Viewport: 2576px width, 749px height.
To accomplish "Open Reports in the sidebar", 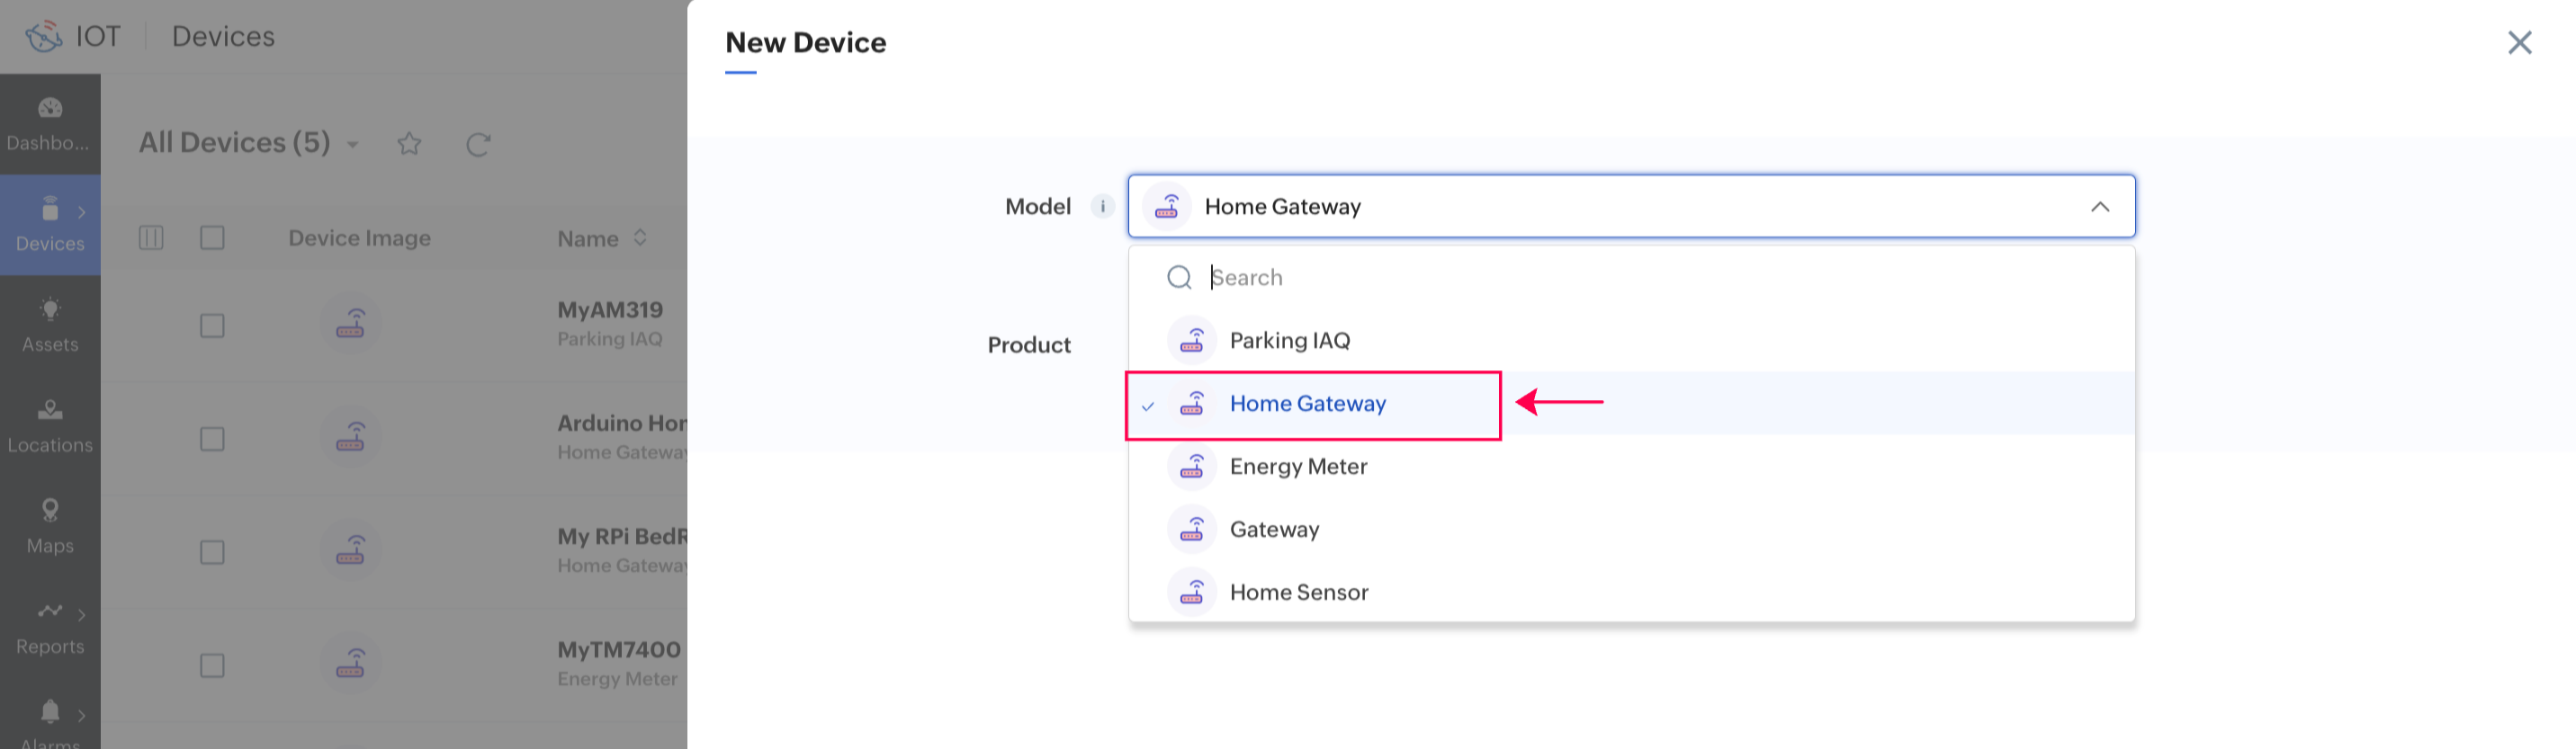I will click(50, 627).
